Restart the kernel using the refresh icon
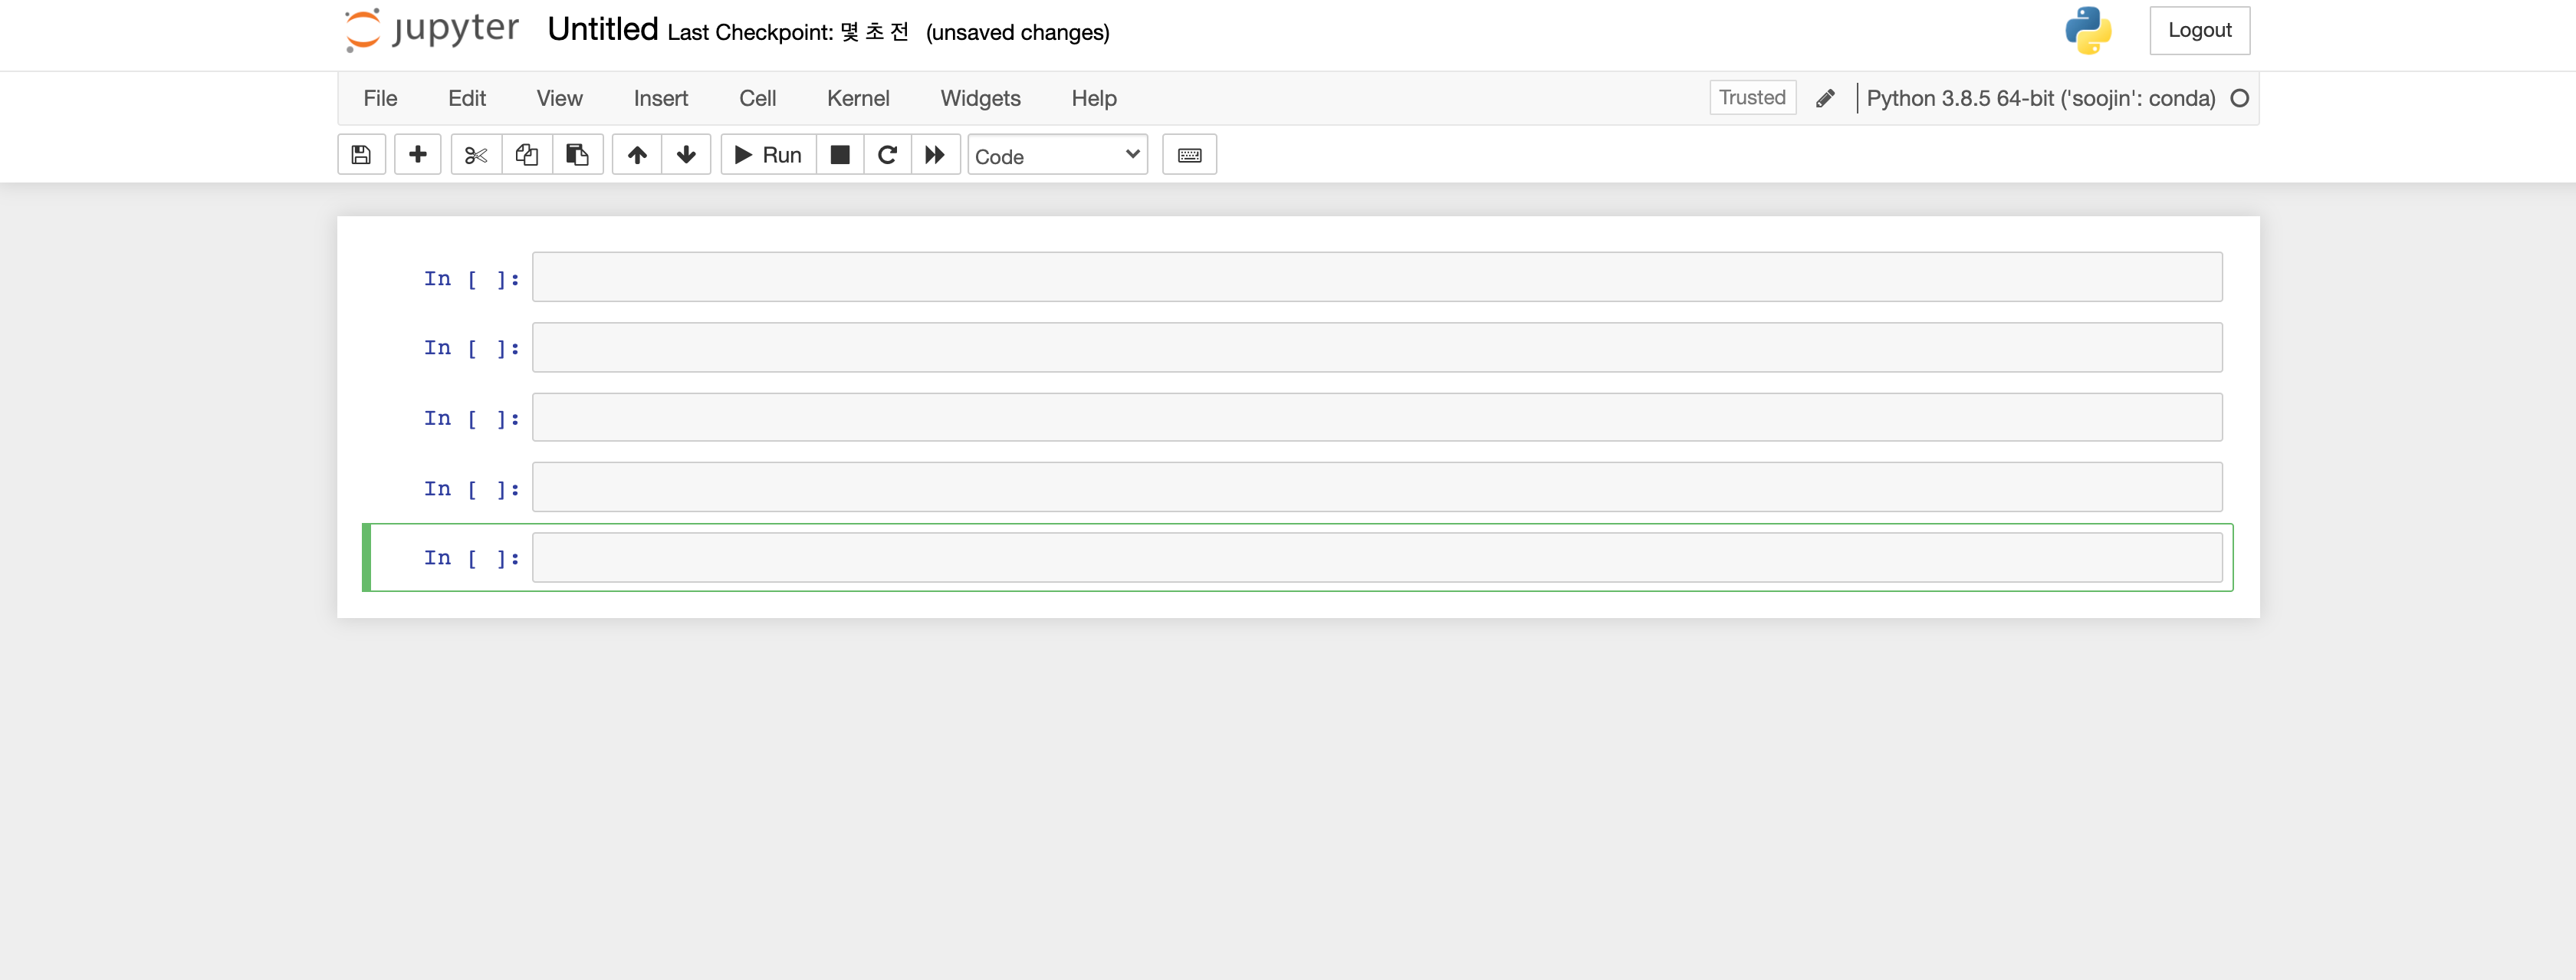Image resolution: width=2576 pixels, height=980 pixels. click(886, 154)
